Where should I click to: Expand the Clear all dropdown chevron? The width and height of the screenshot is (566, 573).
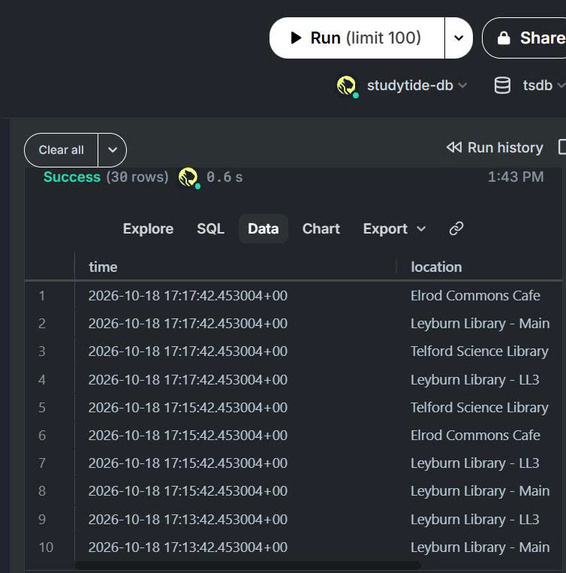[x=113, y=150]
